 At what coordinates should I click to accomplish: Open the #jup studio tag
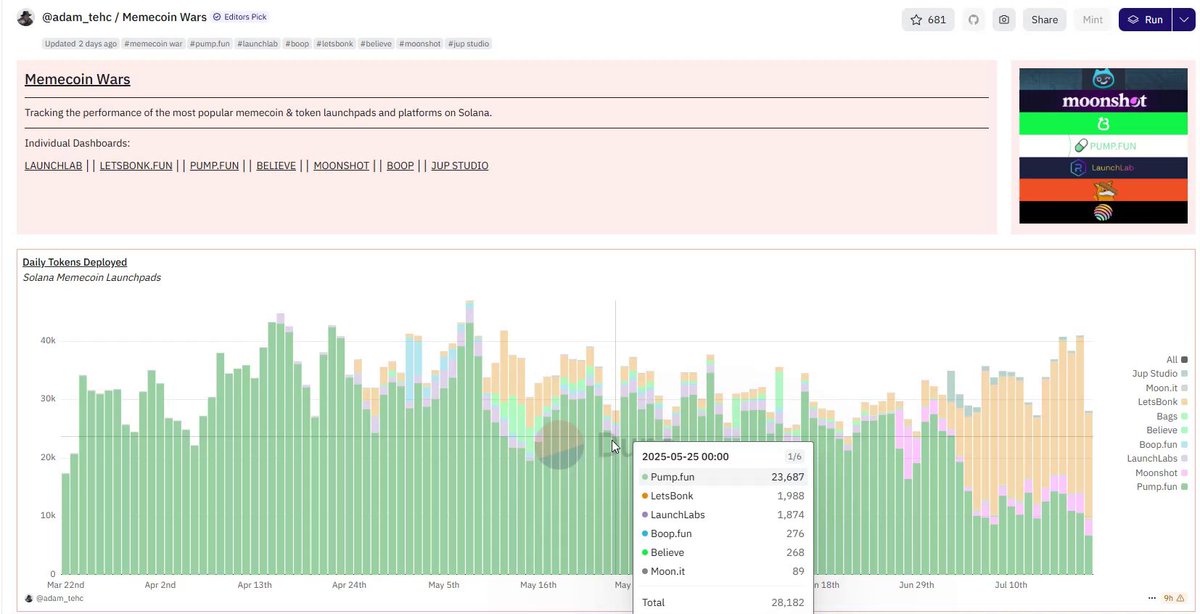469,44
